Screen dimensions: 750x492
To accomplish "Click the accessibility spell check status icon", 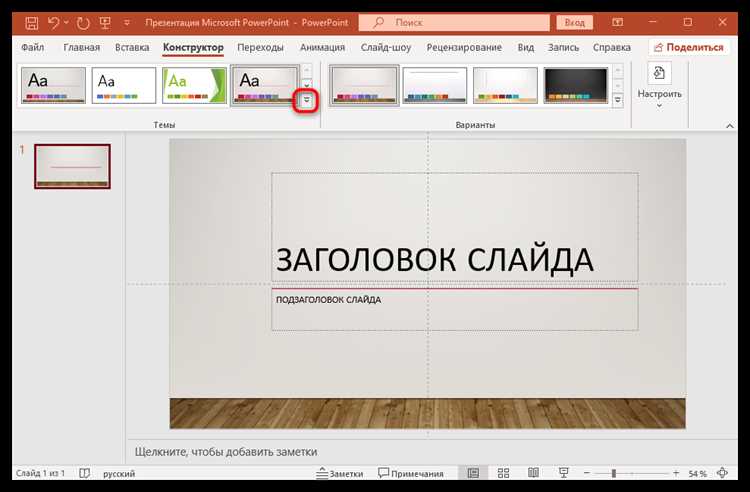I will pos(84,473).
